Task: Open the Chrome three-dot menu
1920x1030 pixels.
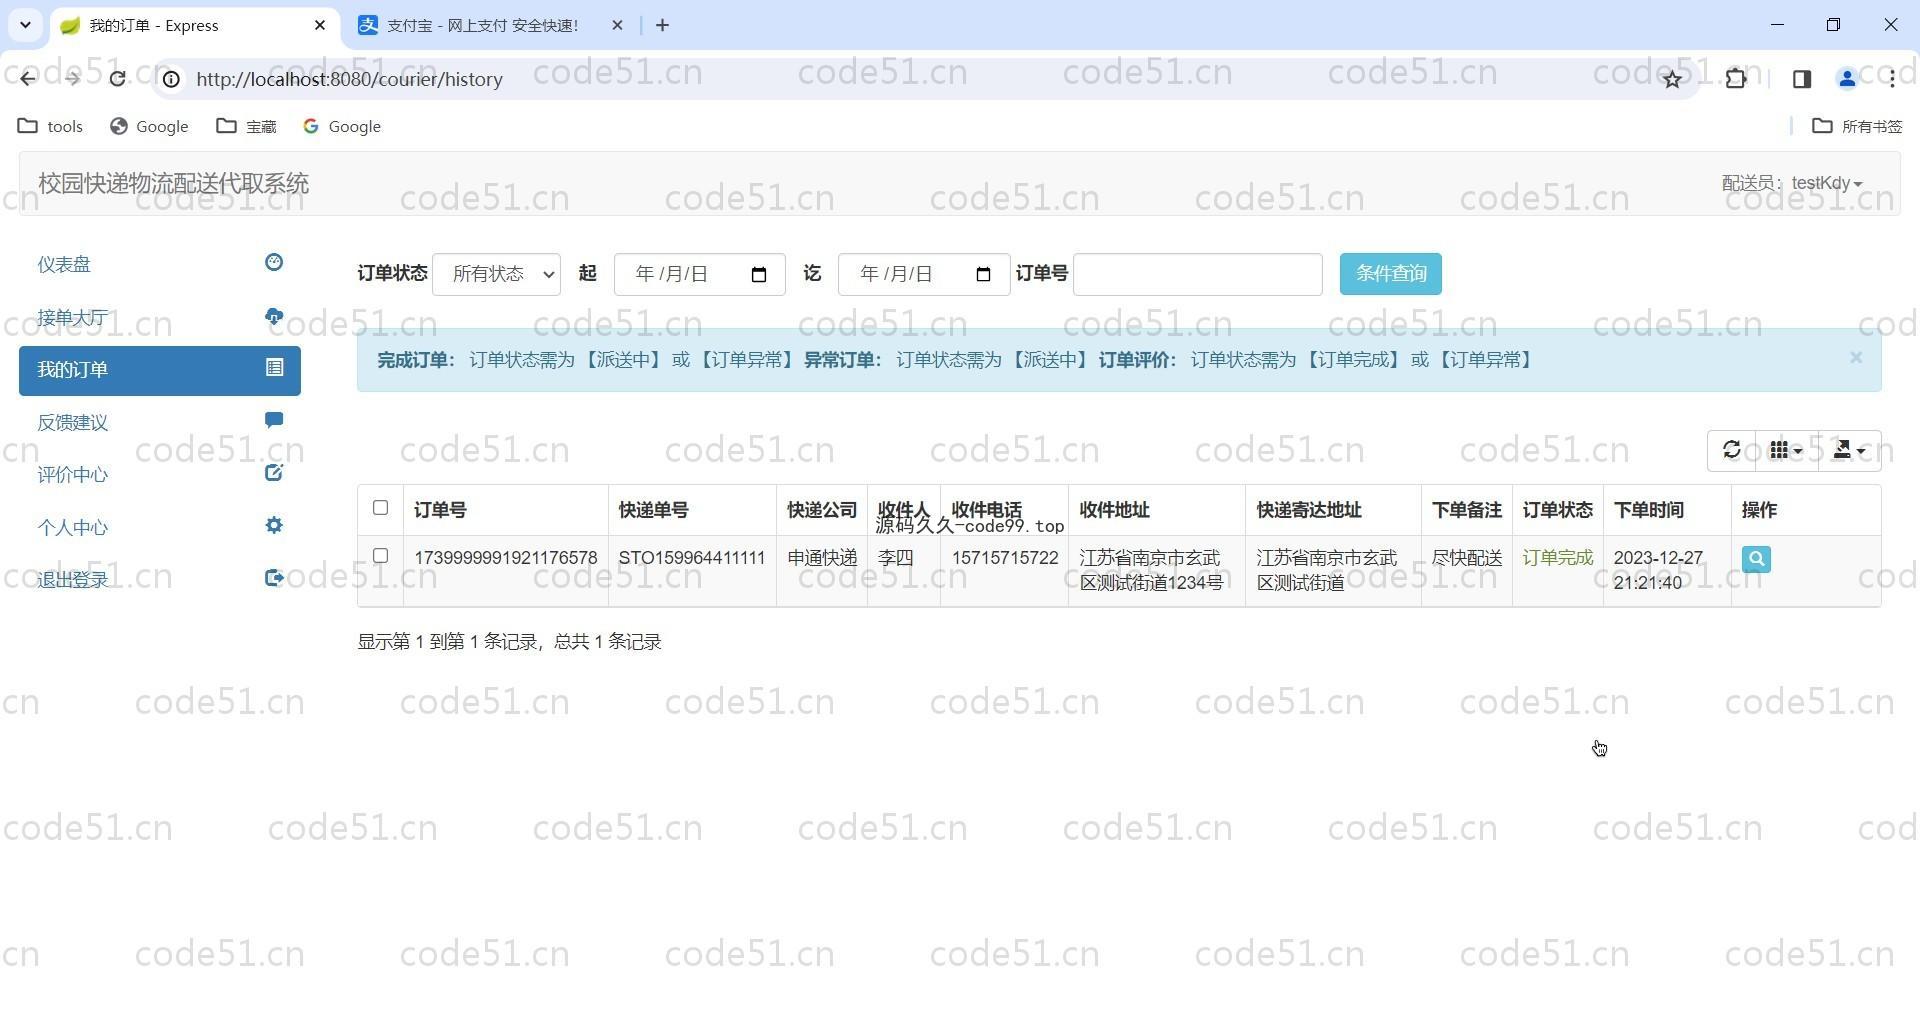Action: point(1892,78)
